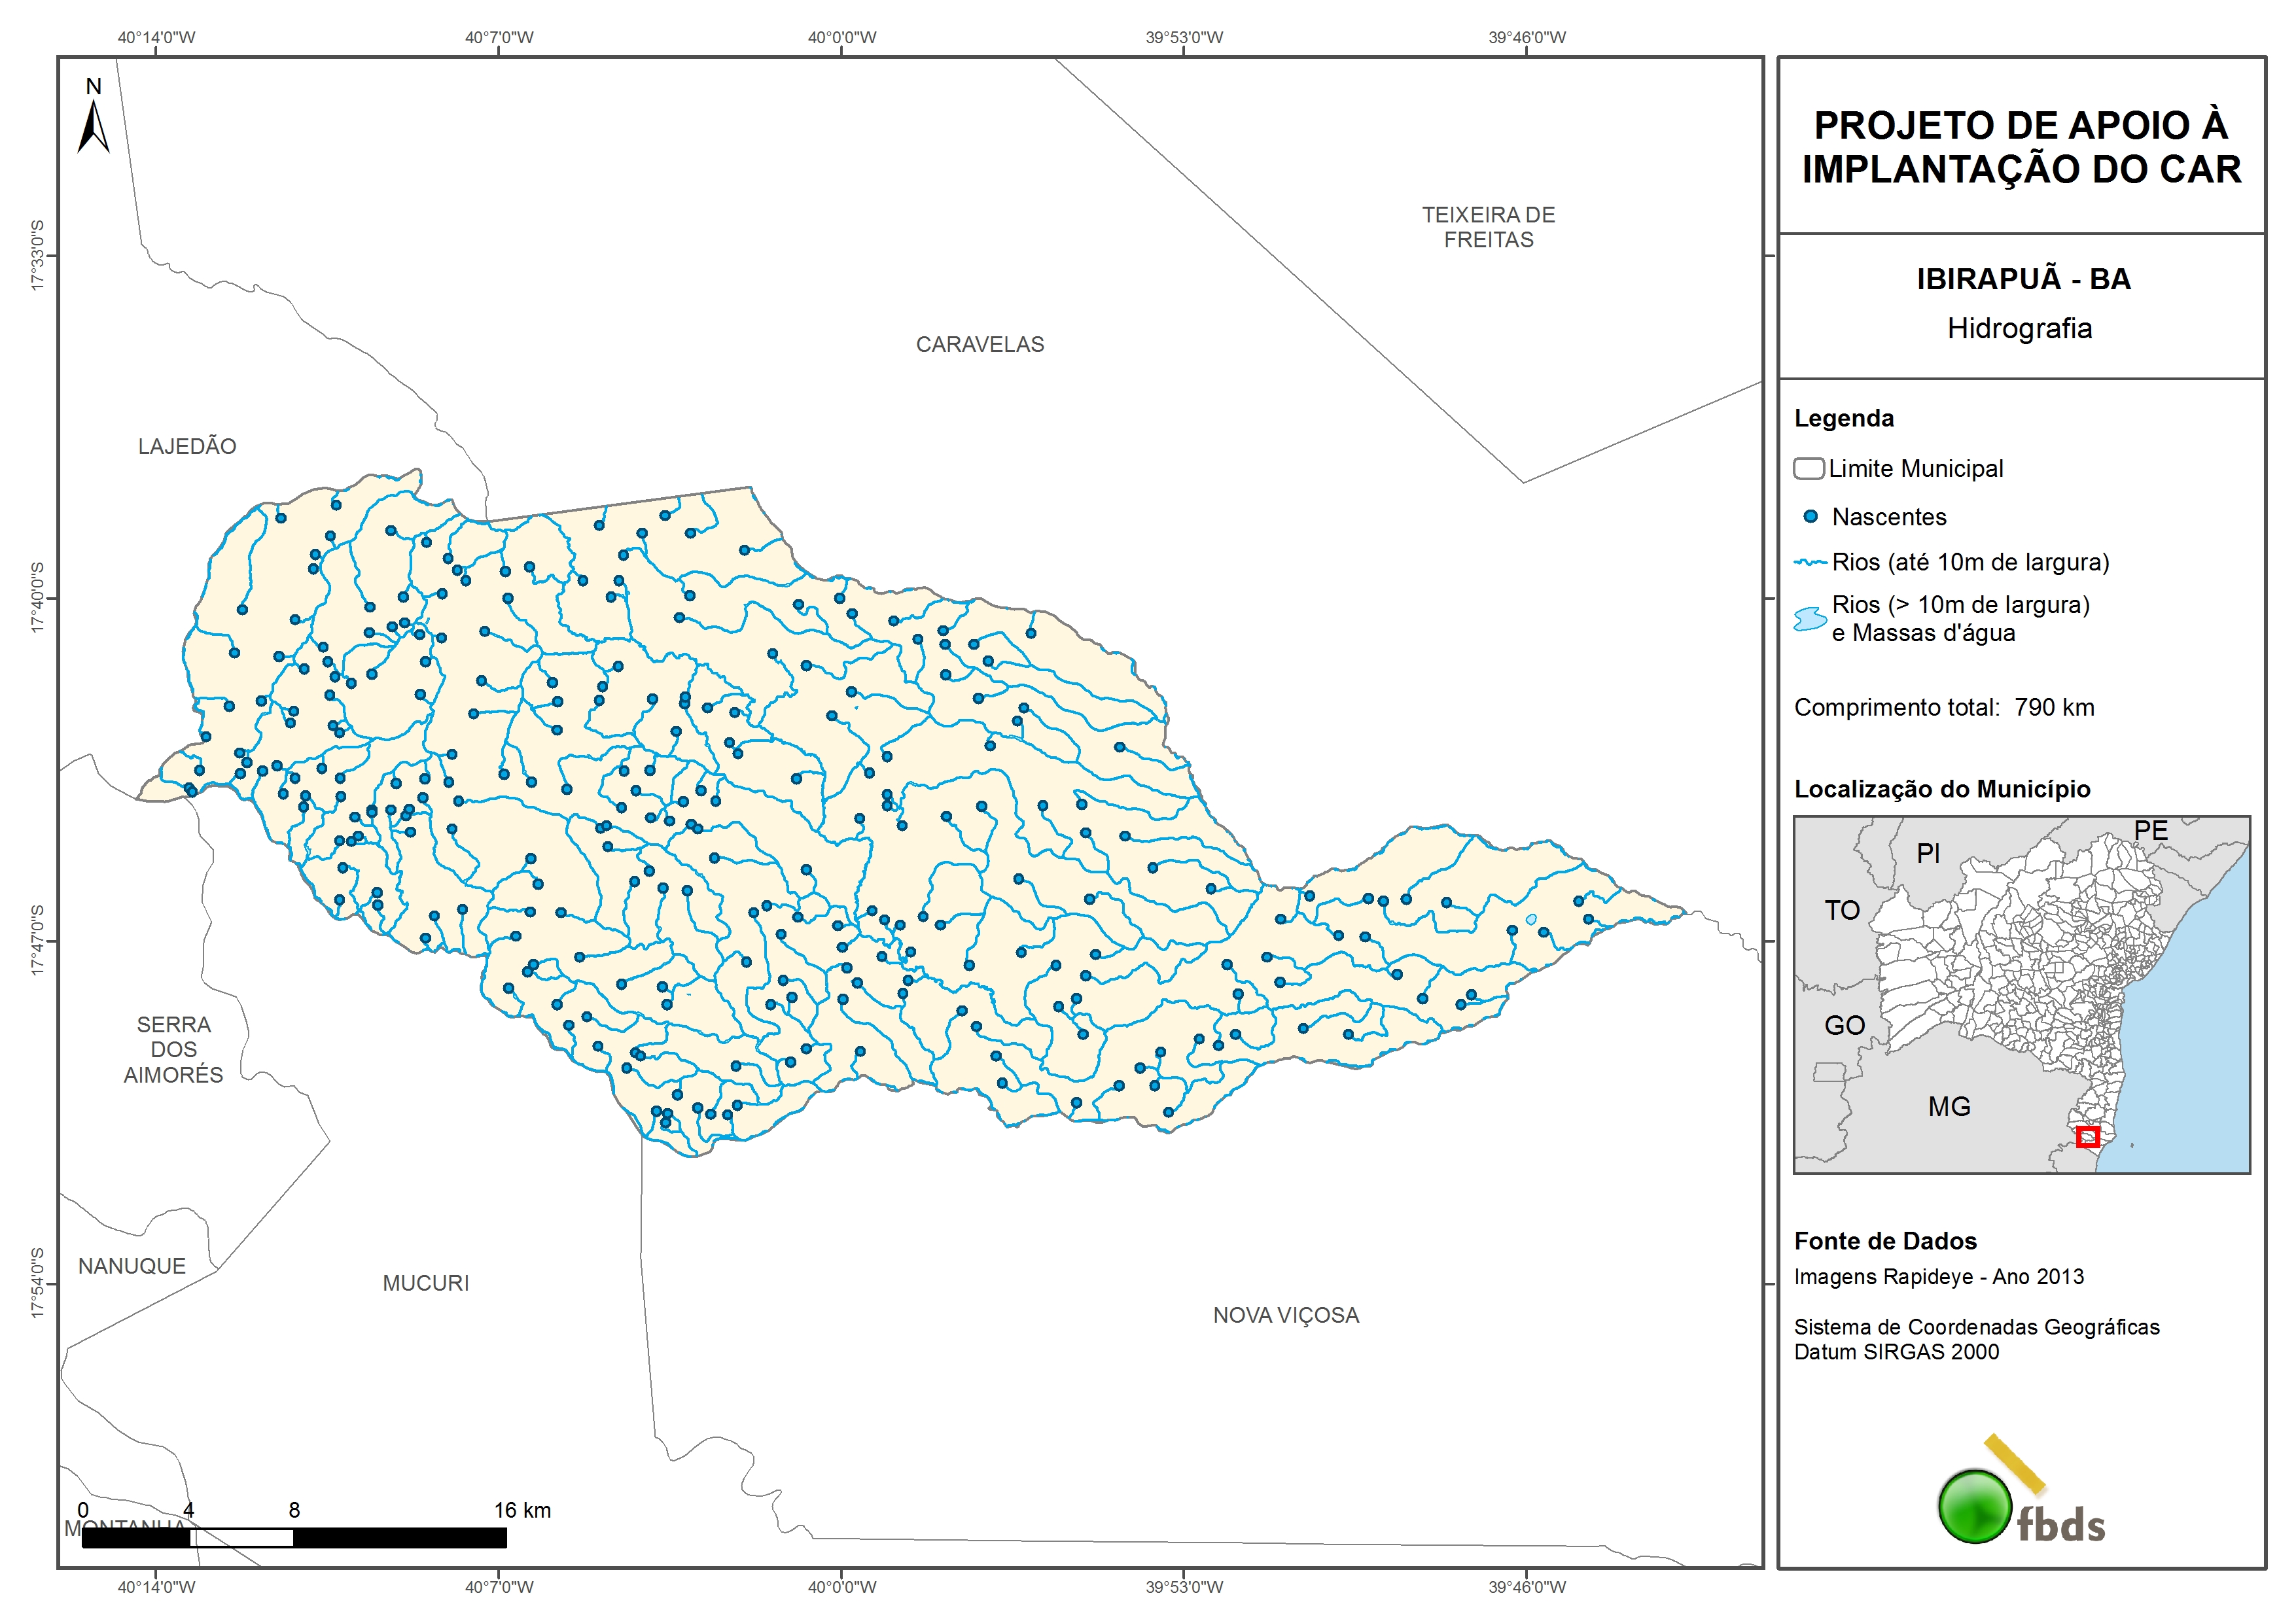
Task: Click the CARAVELAS municipality label
Action: click(979, 345)
